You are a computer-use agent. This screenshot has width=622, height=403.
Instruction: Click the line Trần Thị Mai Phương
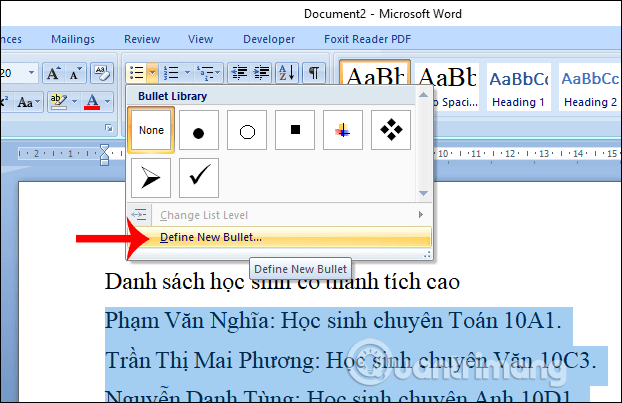(x=351, y=360)
